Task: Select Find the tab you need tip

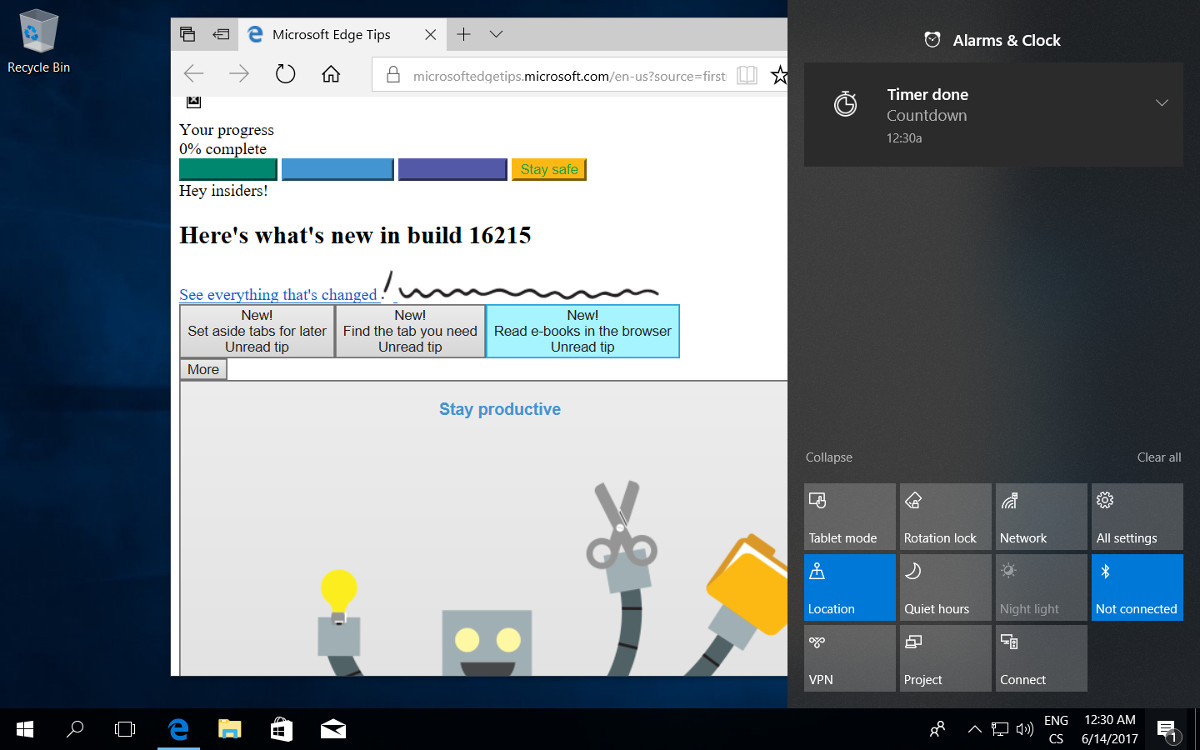Action: pyautogui.click(x=410, y=331)
